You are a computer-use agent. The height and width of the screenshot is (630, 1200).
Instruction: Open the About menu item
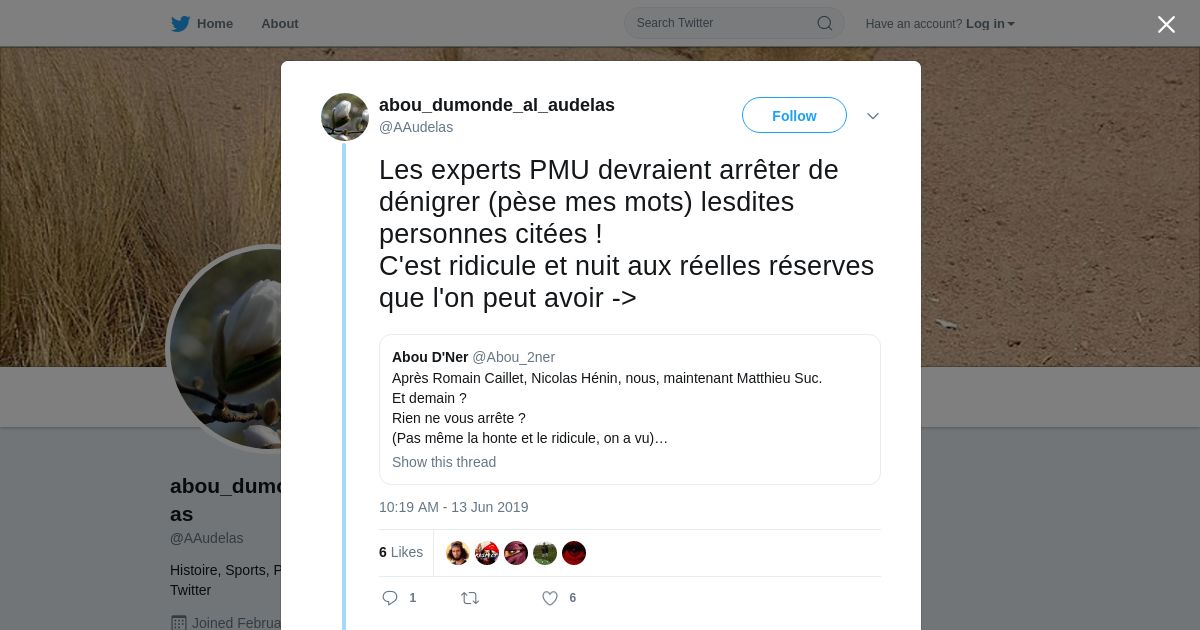280,24
